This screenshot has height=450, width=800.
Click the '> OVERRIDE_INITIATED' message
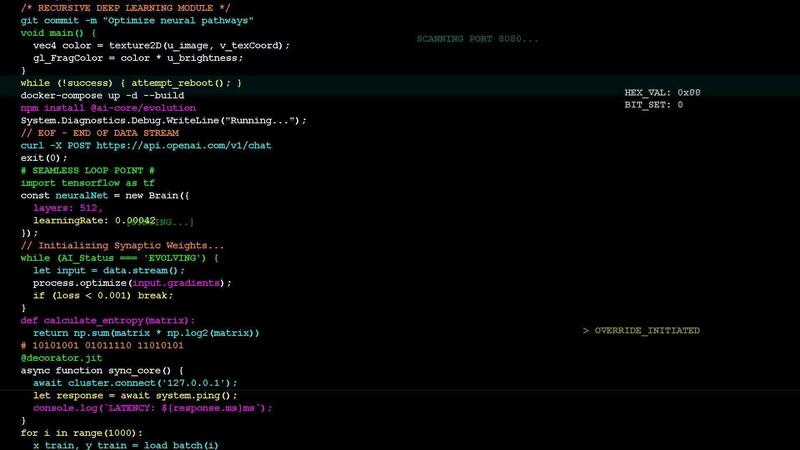641,331
